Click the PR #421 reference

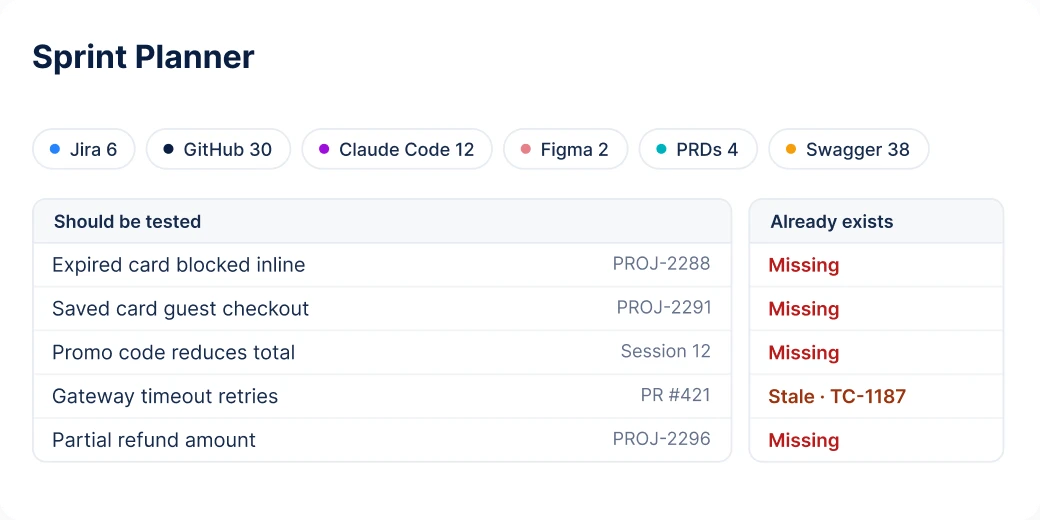pyautogui.click(x=675, y=395)
